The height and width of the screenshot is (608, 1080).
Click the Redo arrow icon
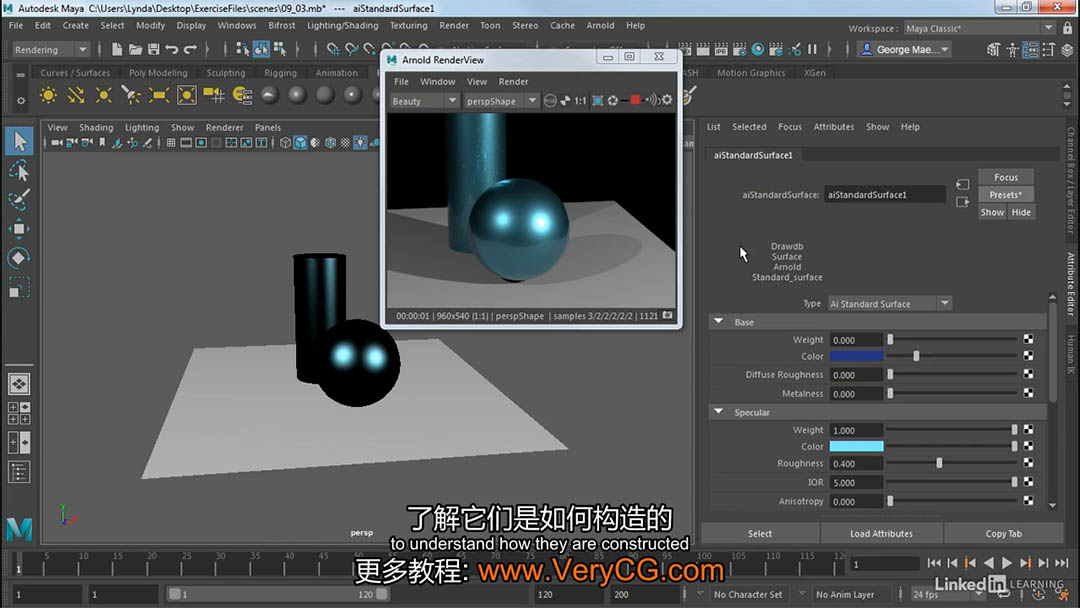point(190,50)
